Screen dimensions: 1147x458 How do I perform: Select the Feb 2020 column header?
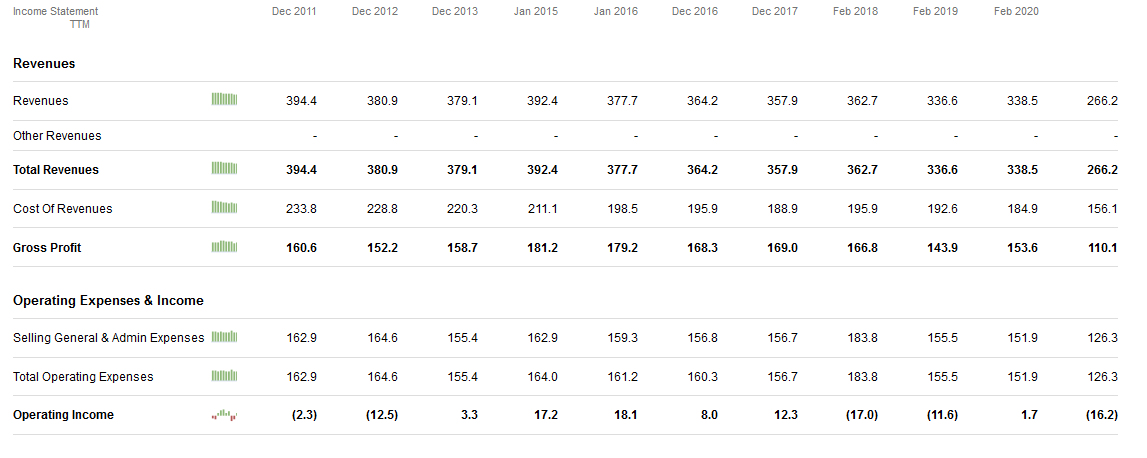click(1016, 12)
